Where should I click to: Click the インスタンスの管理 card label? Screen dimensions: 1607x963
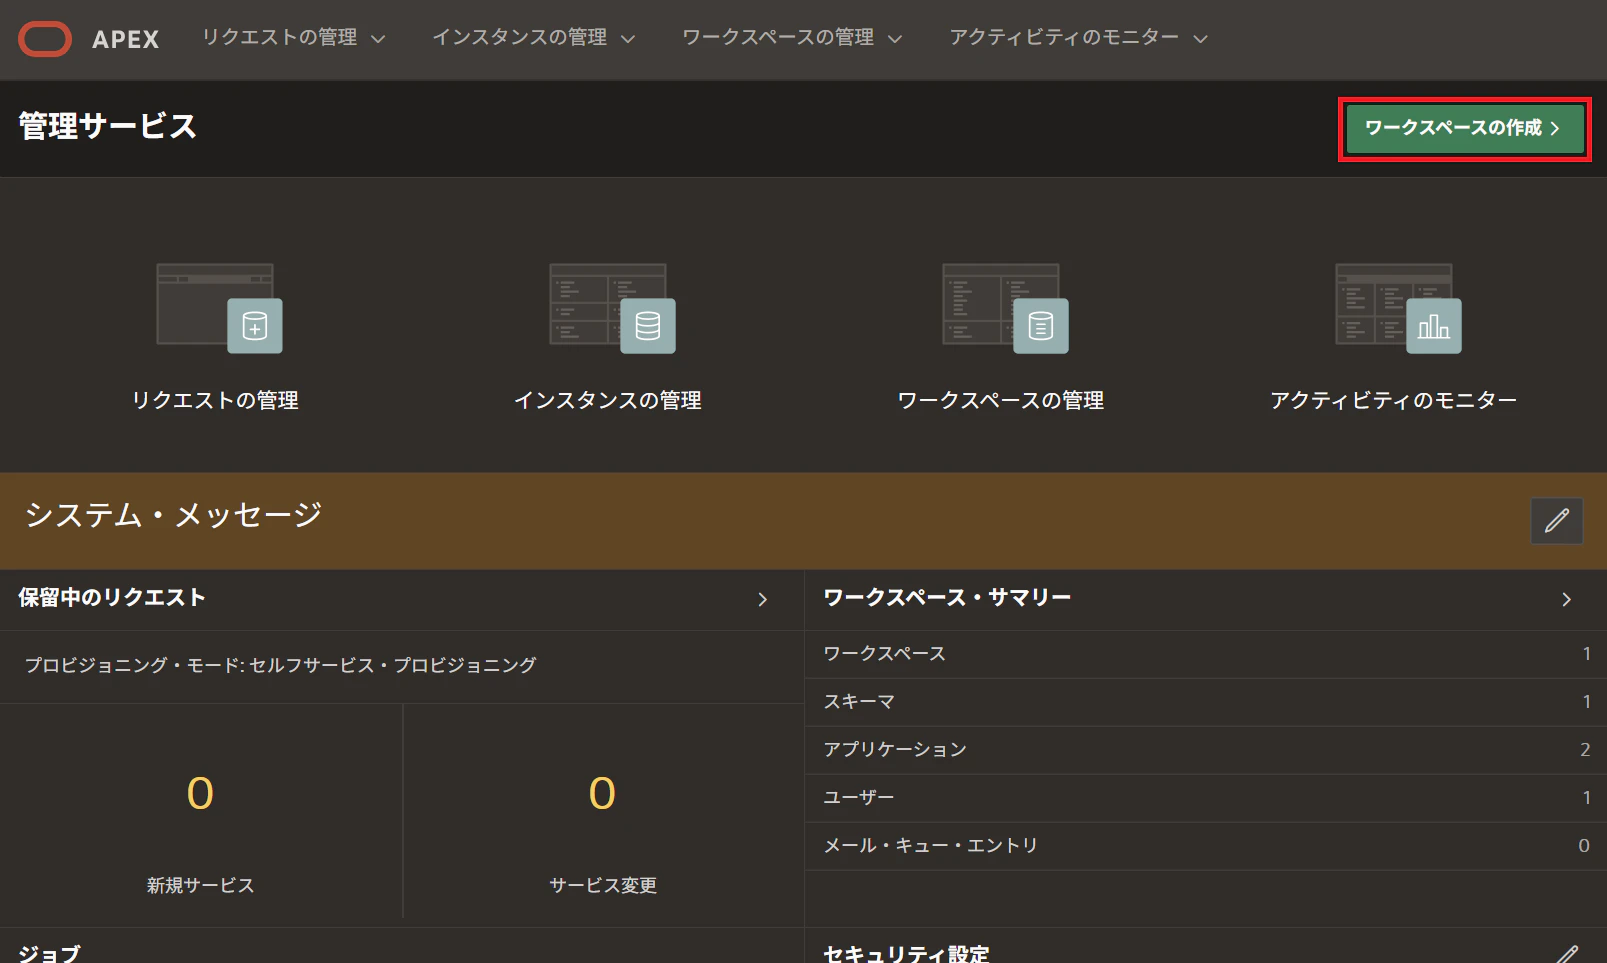[x=608, y=400]
